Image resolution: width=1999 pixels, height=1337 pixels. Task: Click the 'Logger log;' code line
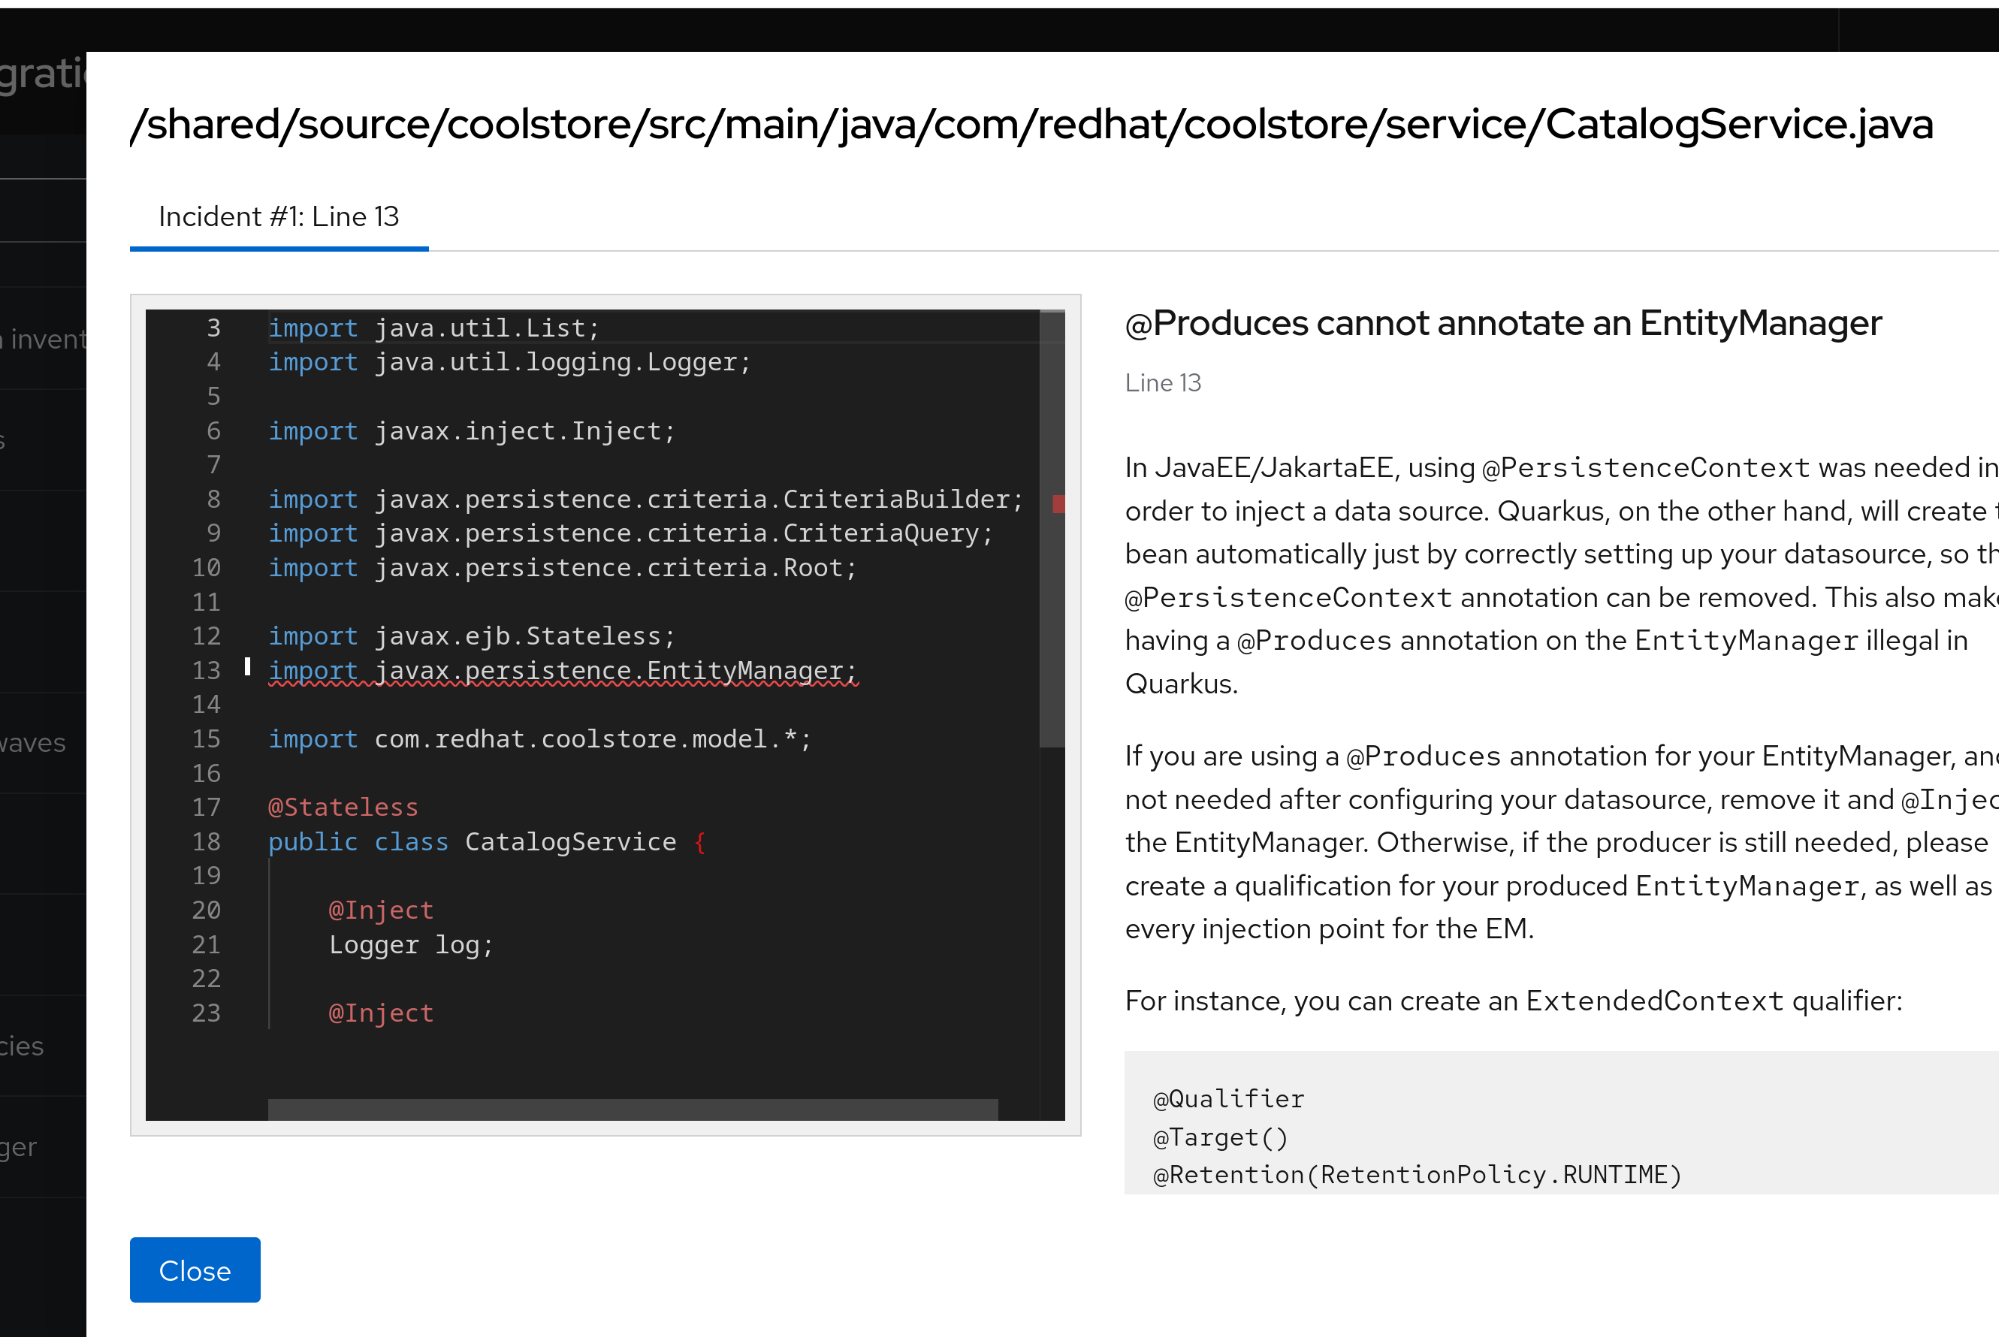pyautogui.click(x=411, y=945)
